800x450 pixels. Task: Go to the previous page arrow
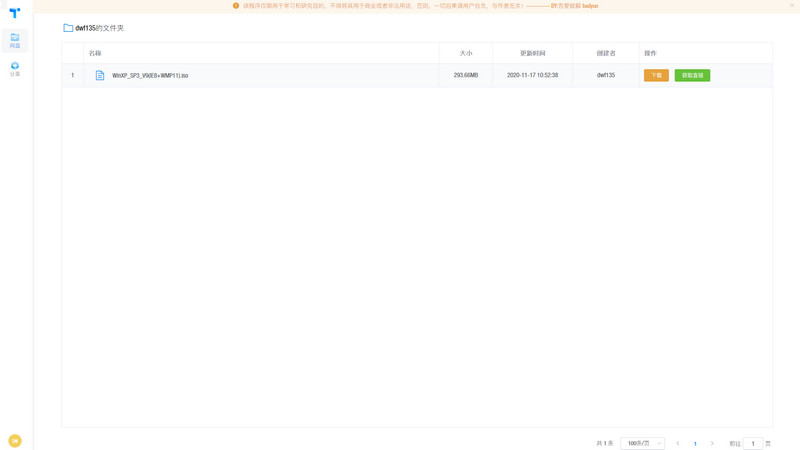point(678,443)
